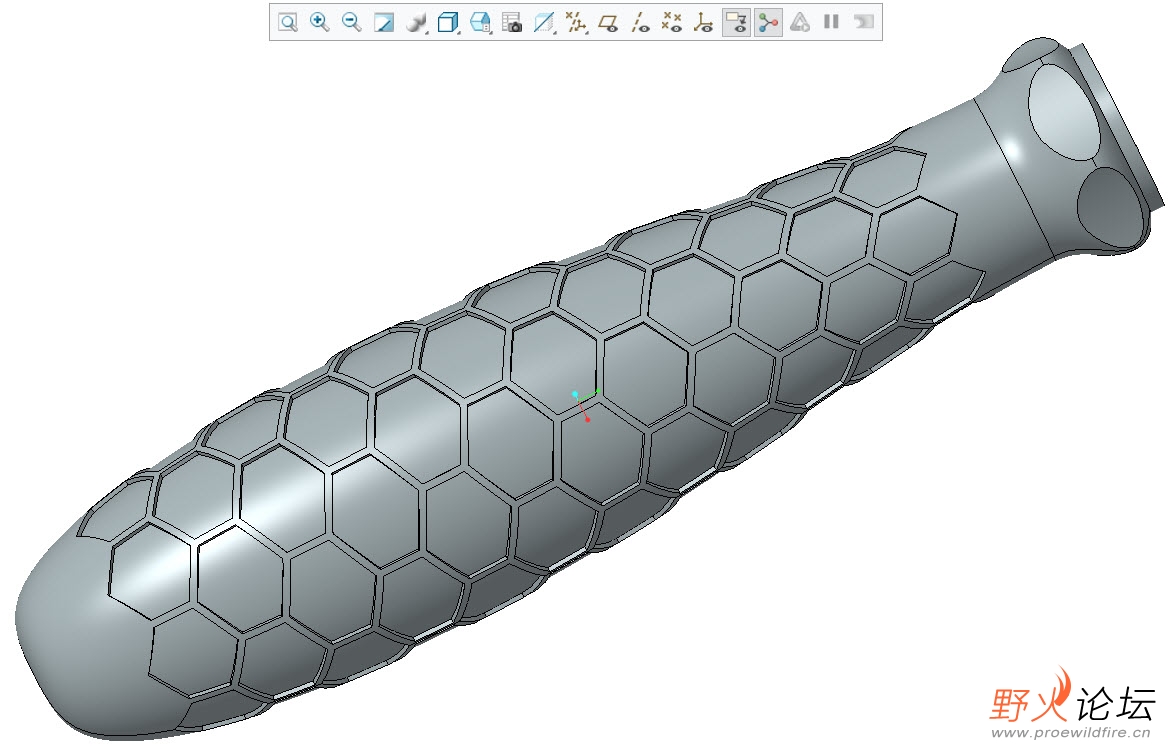Viewport: 1175px width, 749px height.
Task: Toggle annotation display button
Action: pyautogui.click(x=737, y=22)
